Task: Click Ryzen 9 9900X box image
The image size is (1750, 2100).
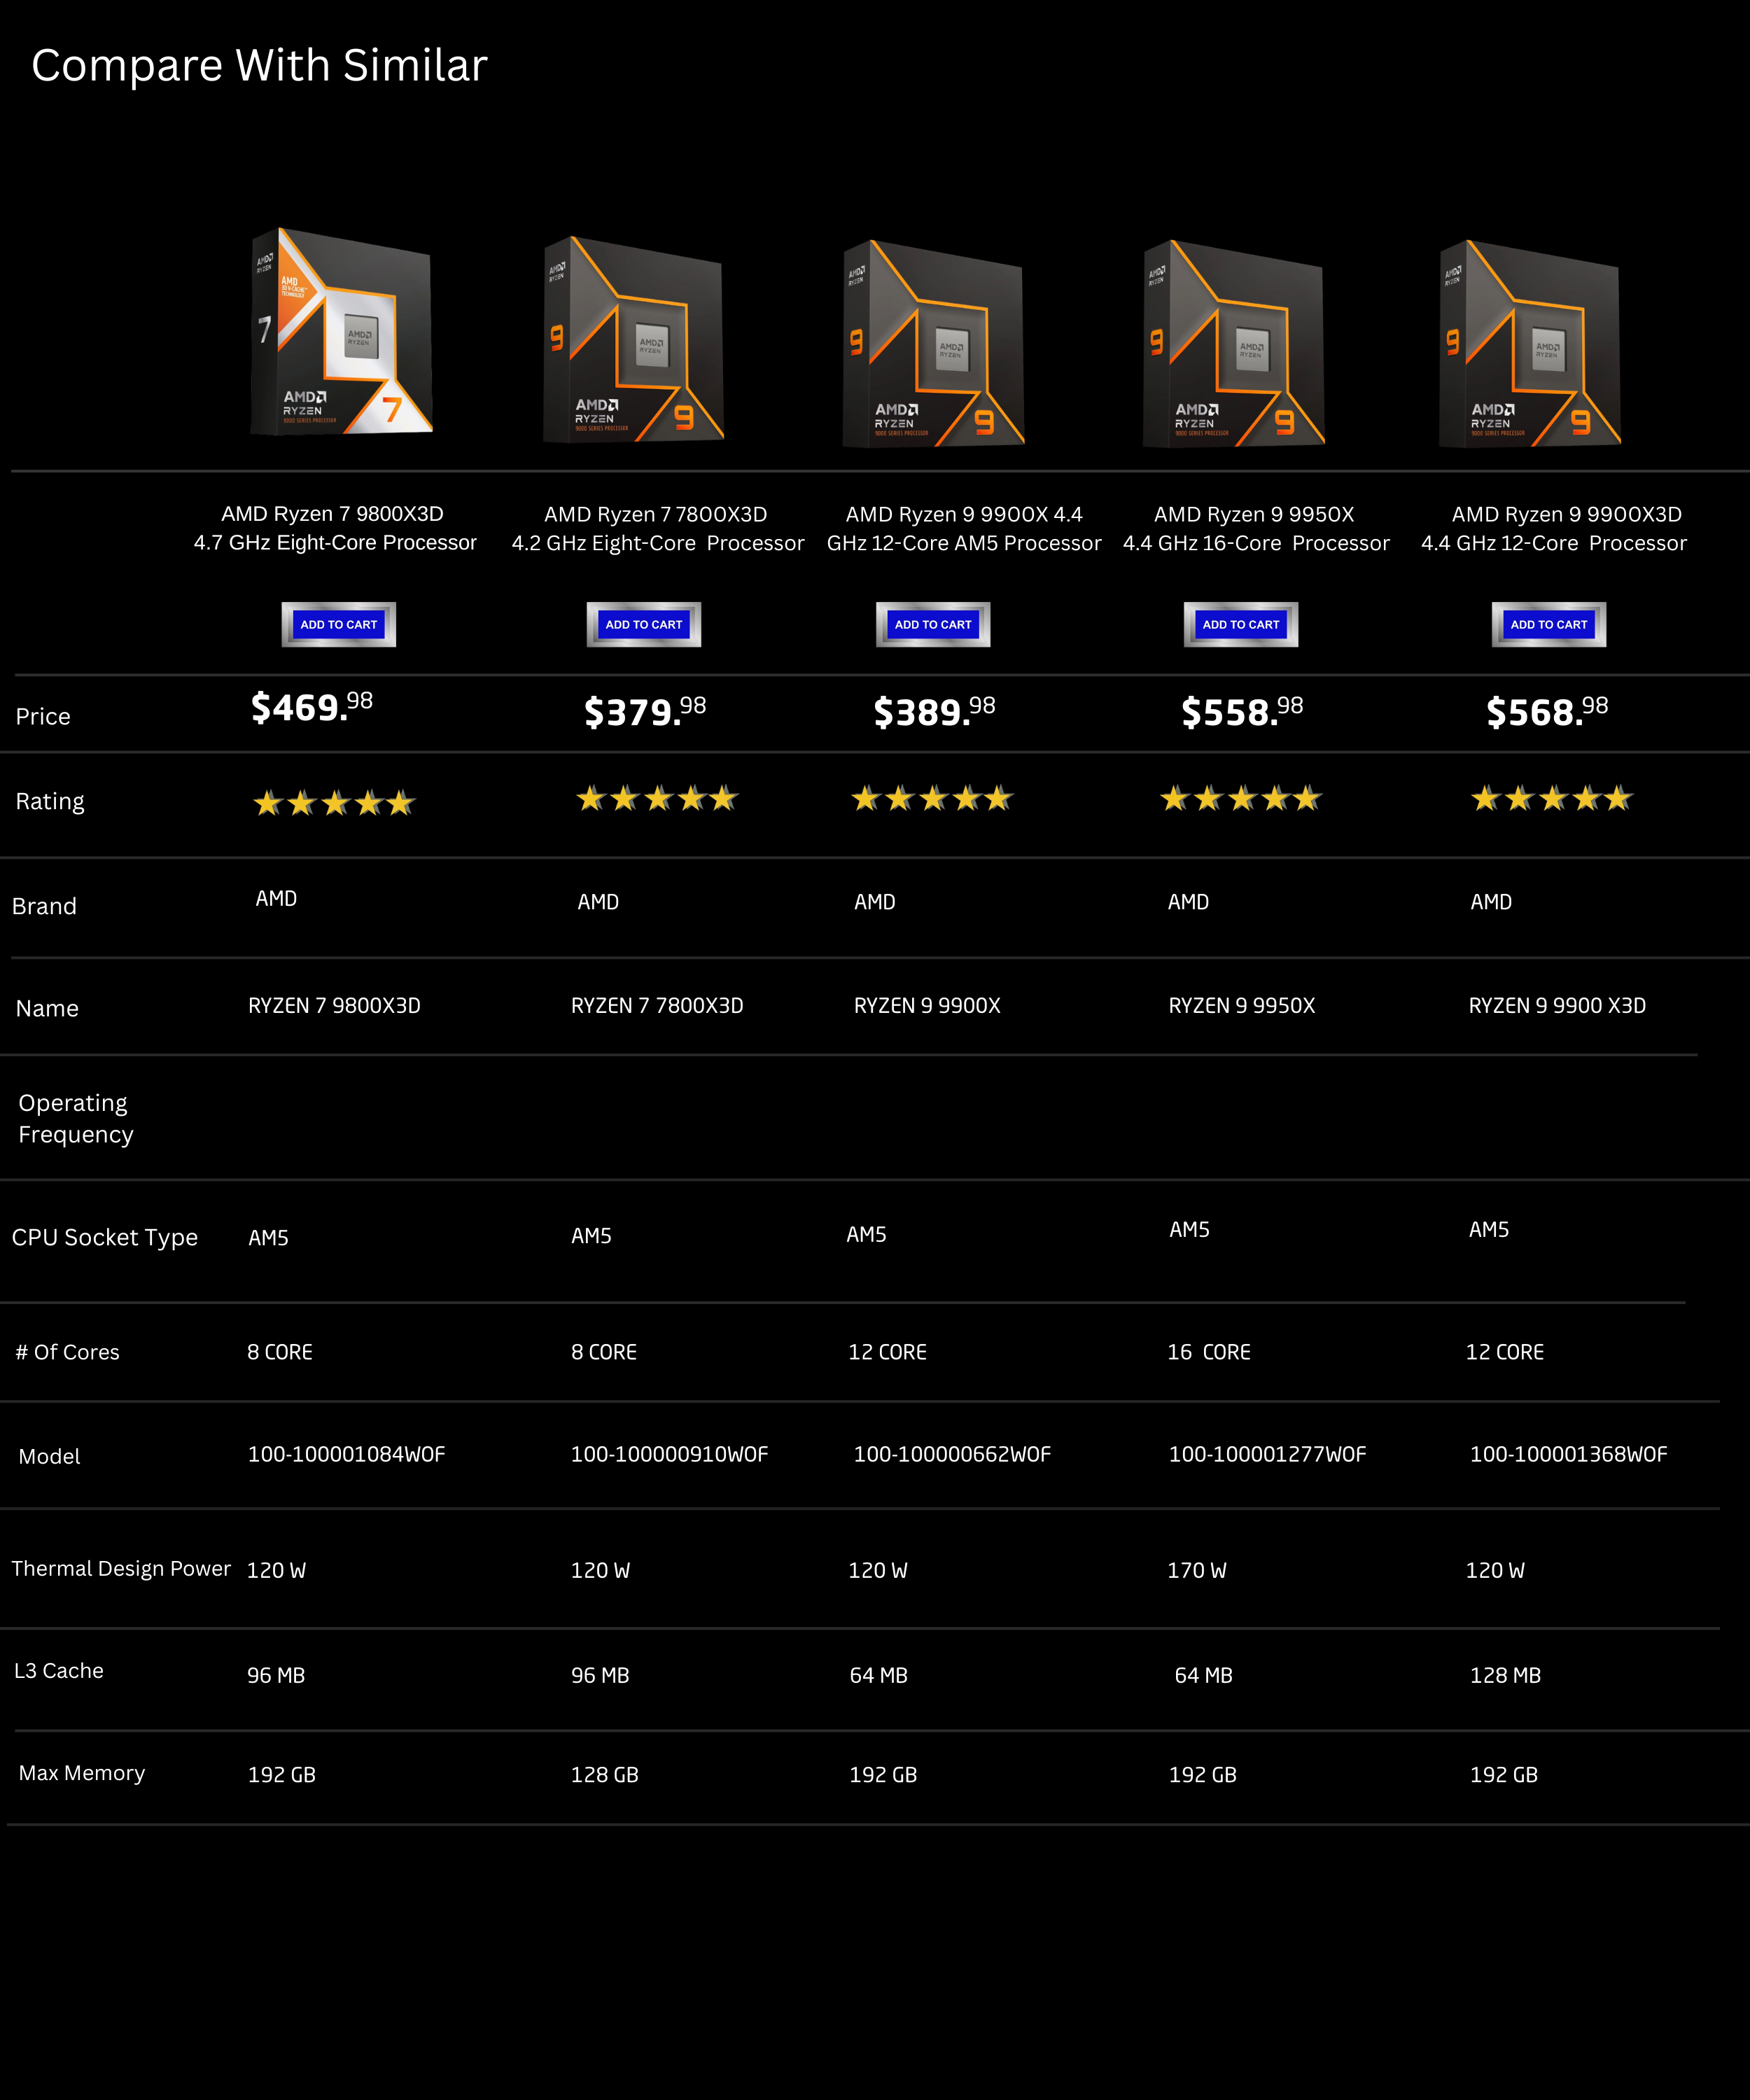Action: [933, 343]
